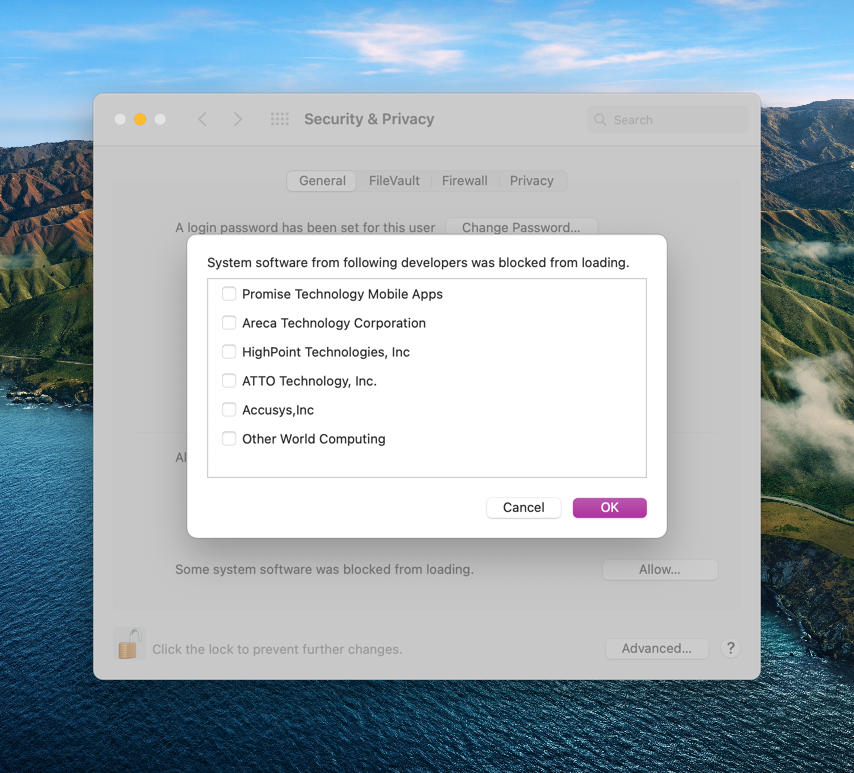Check the Promise Technology Mobile Apps checkbox
854x773 pixels.
pos(229,294)
